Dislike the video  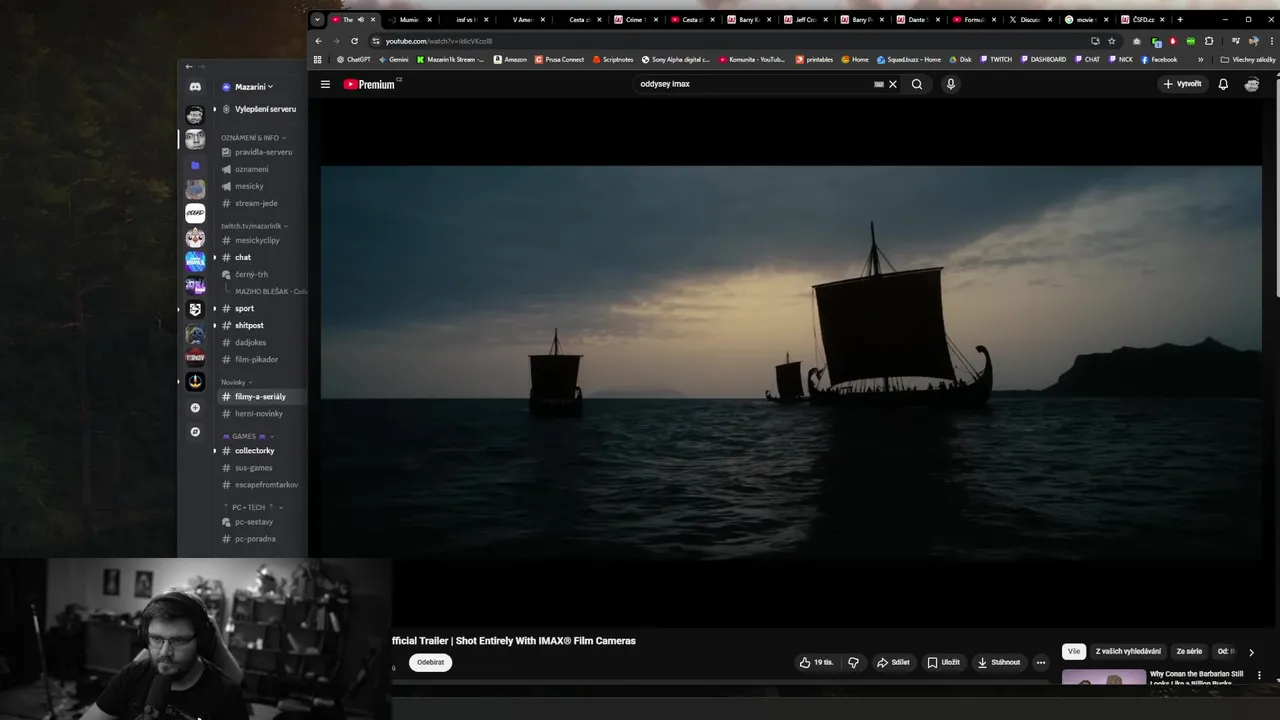coord(853,662)
